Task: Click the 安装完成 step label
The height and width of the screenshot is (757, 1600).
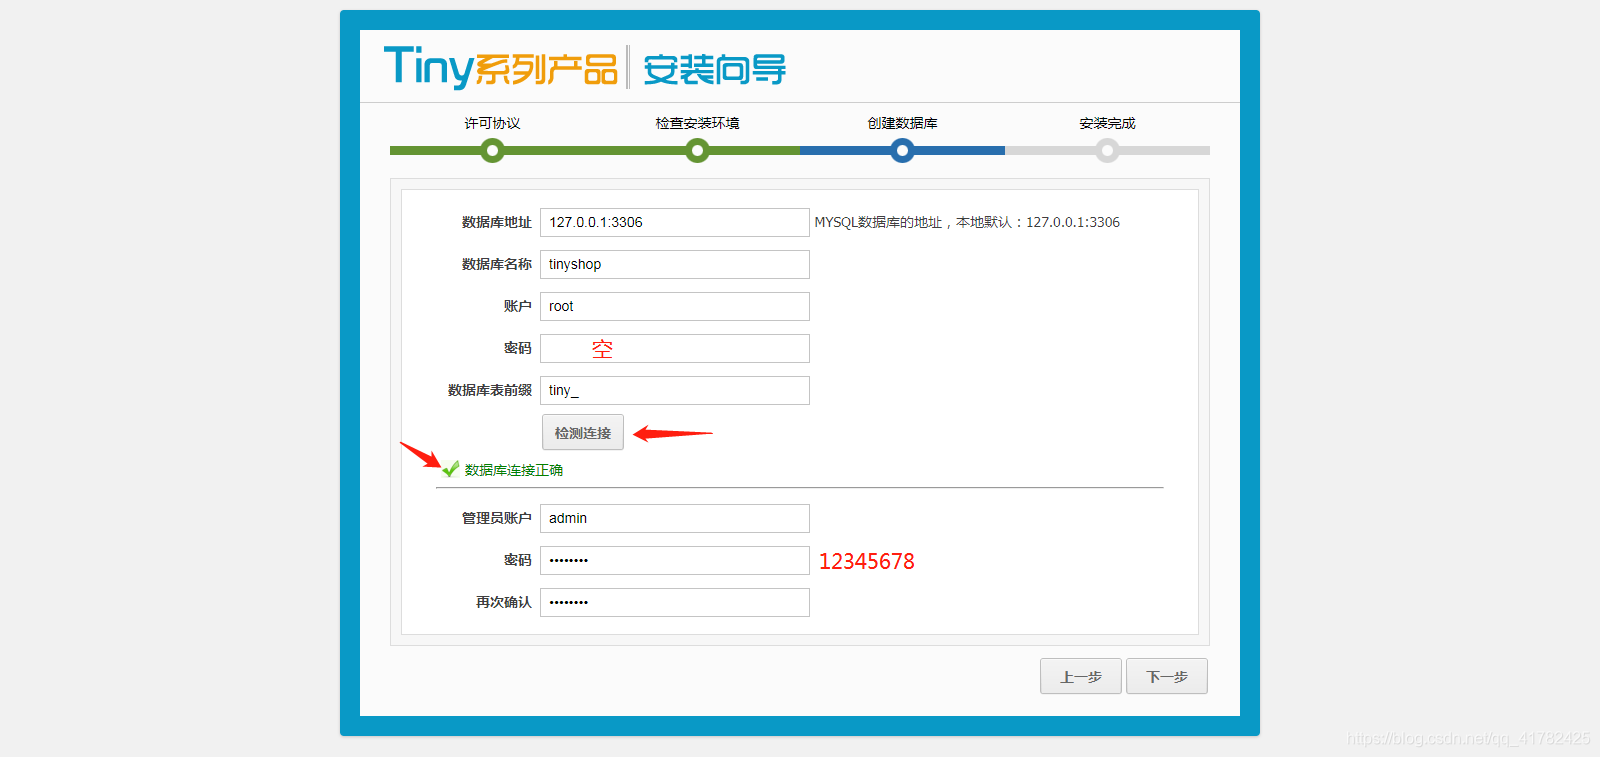Action: (1107, 123)
